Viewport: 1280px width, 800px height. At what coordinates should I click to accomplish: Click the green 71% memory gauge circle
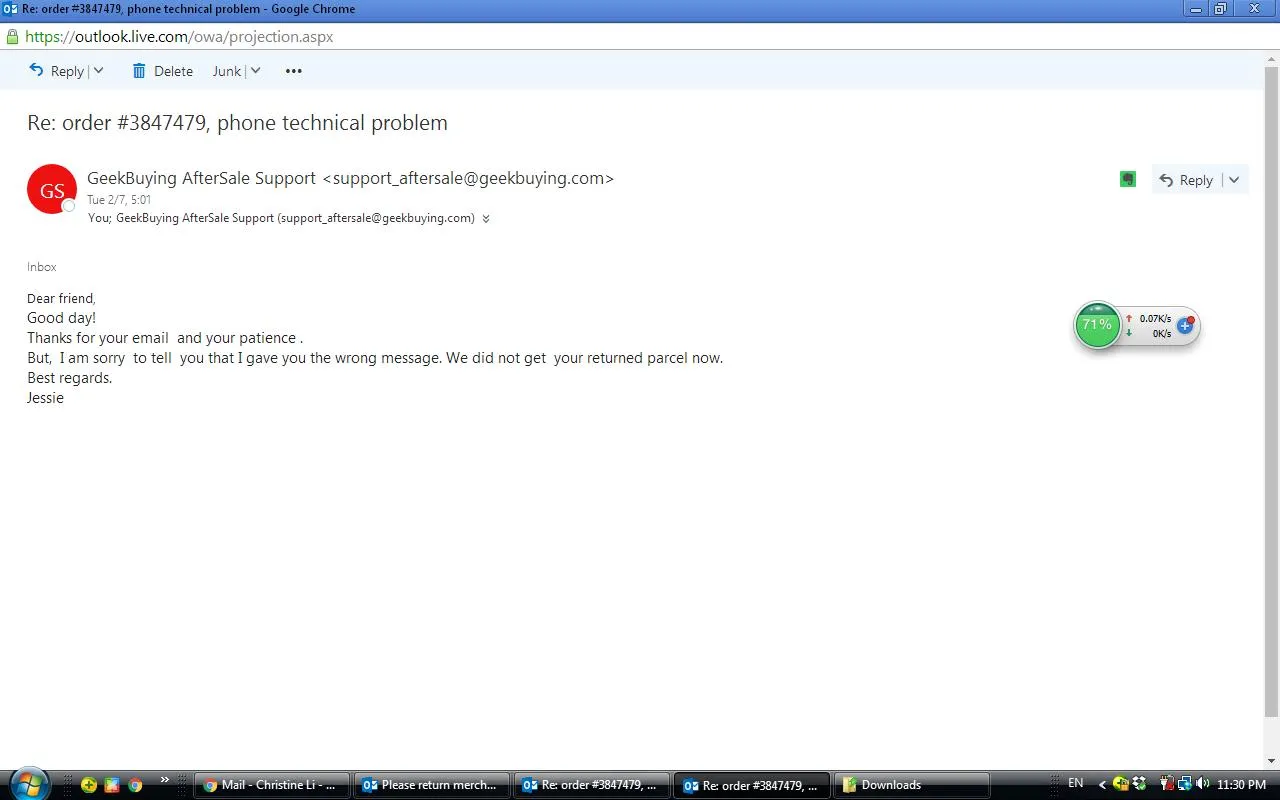[x=1097, y=325]
